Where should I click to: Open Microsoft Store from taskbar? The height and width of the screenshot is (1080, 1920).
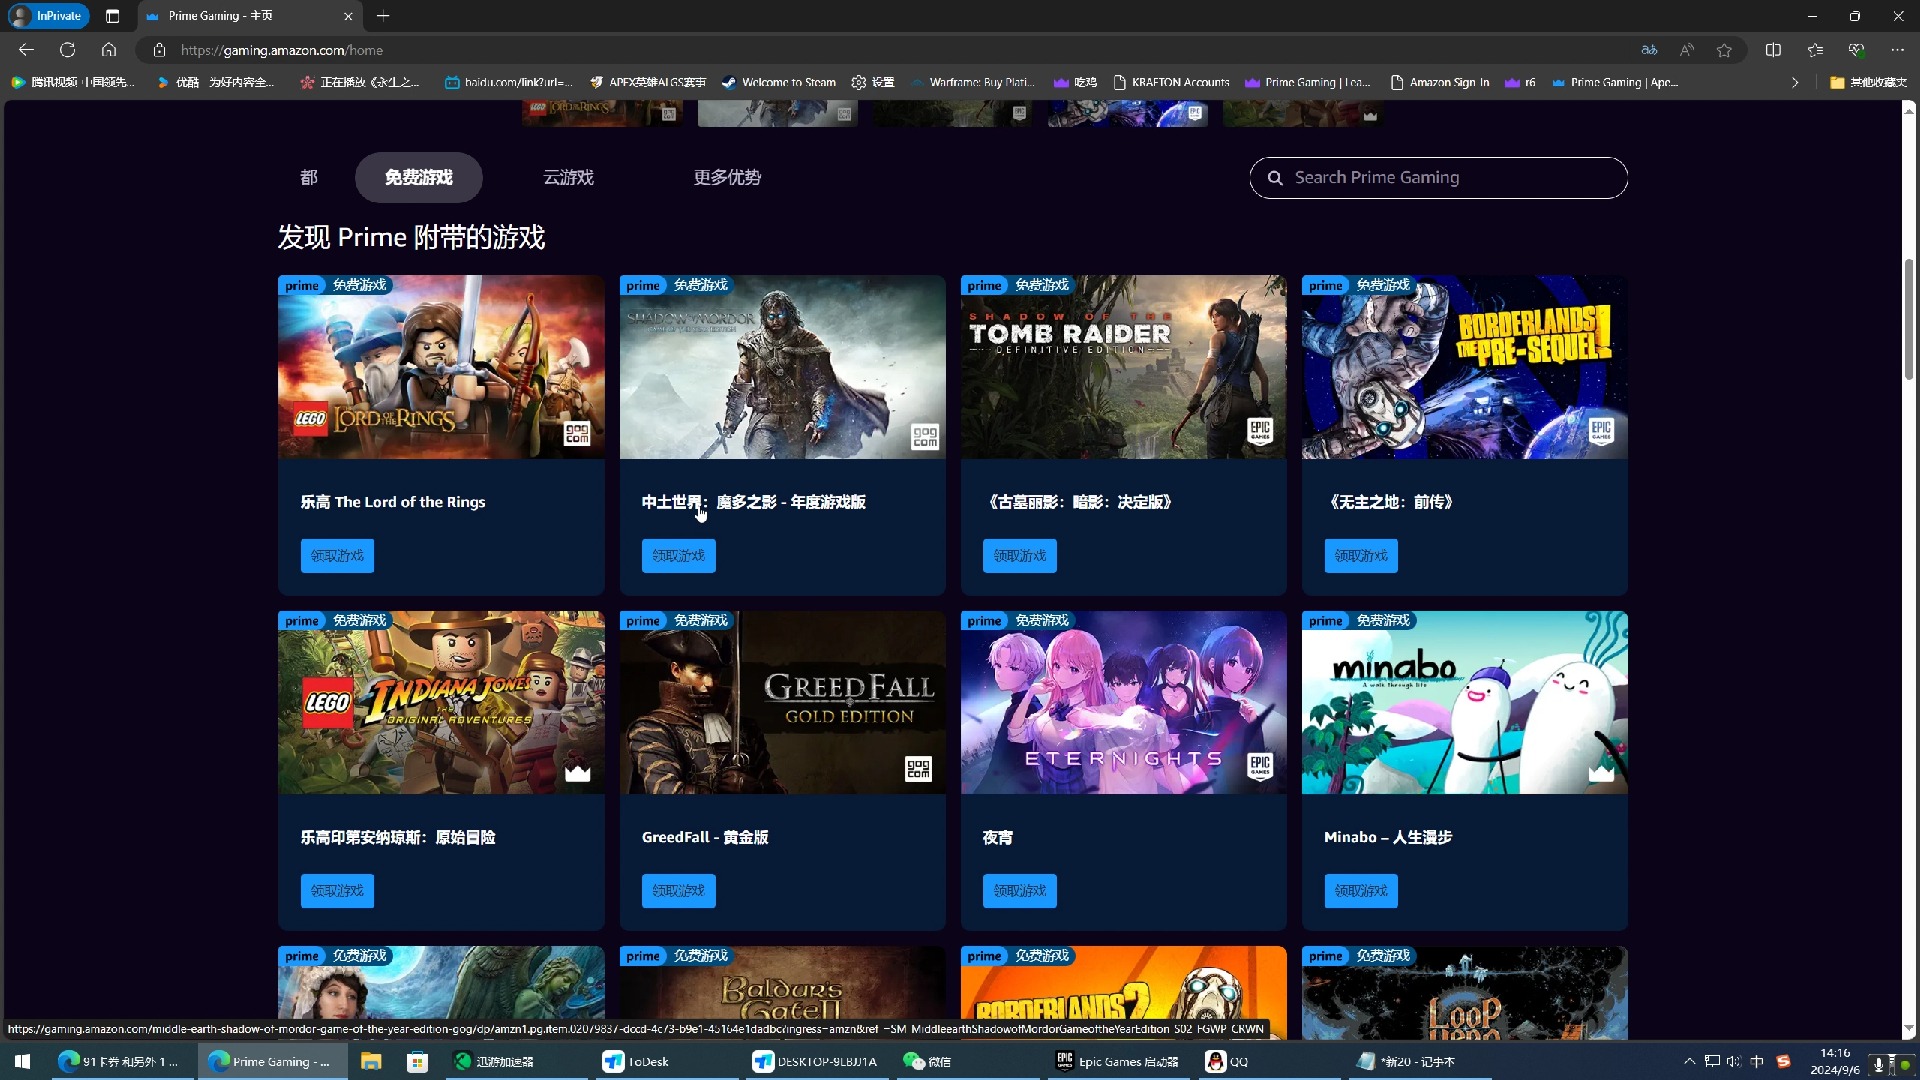[x=417, y=1061]
